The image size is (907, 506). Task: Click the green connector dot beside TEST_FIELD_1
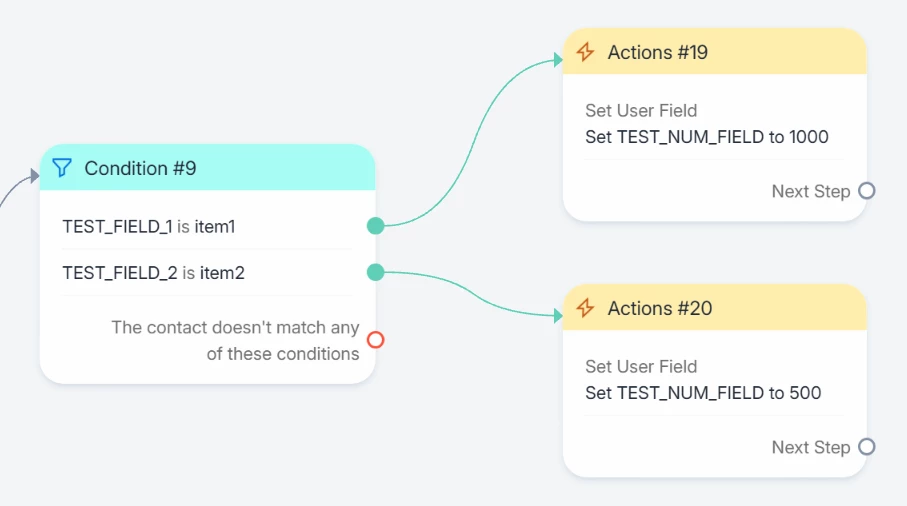[376, 226]
